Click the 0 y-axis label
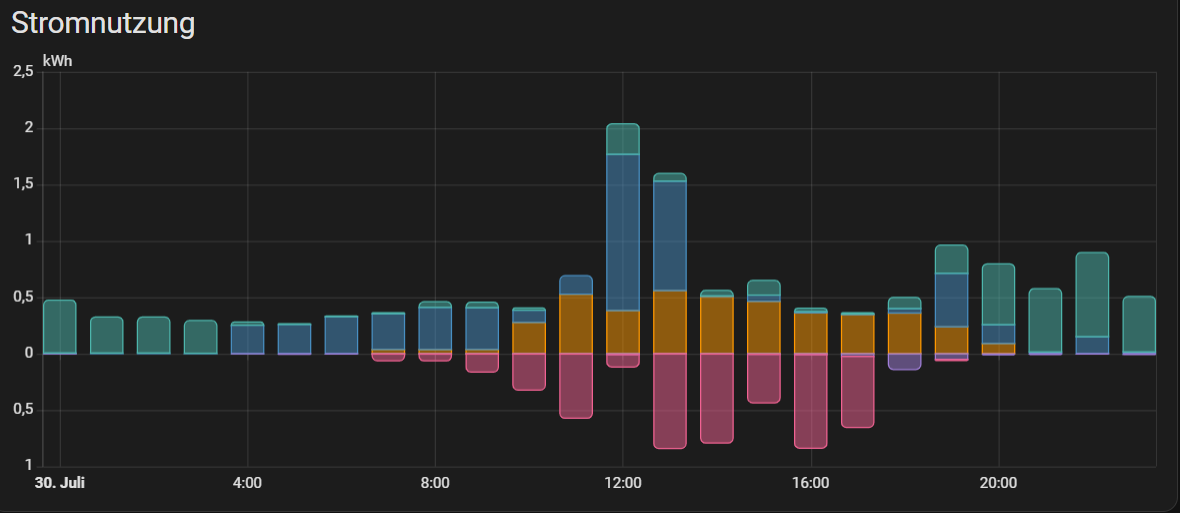This screenshot has width=1180, height=513. [30, 354]
